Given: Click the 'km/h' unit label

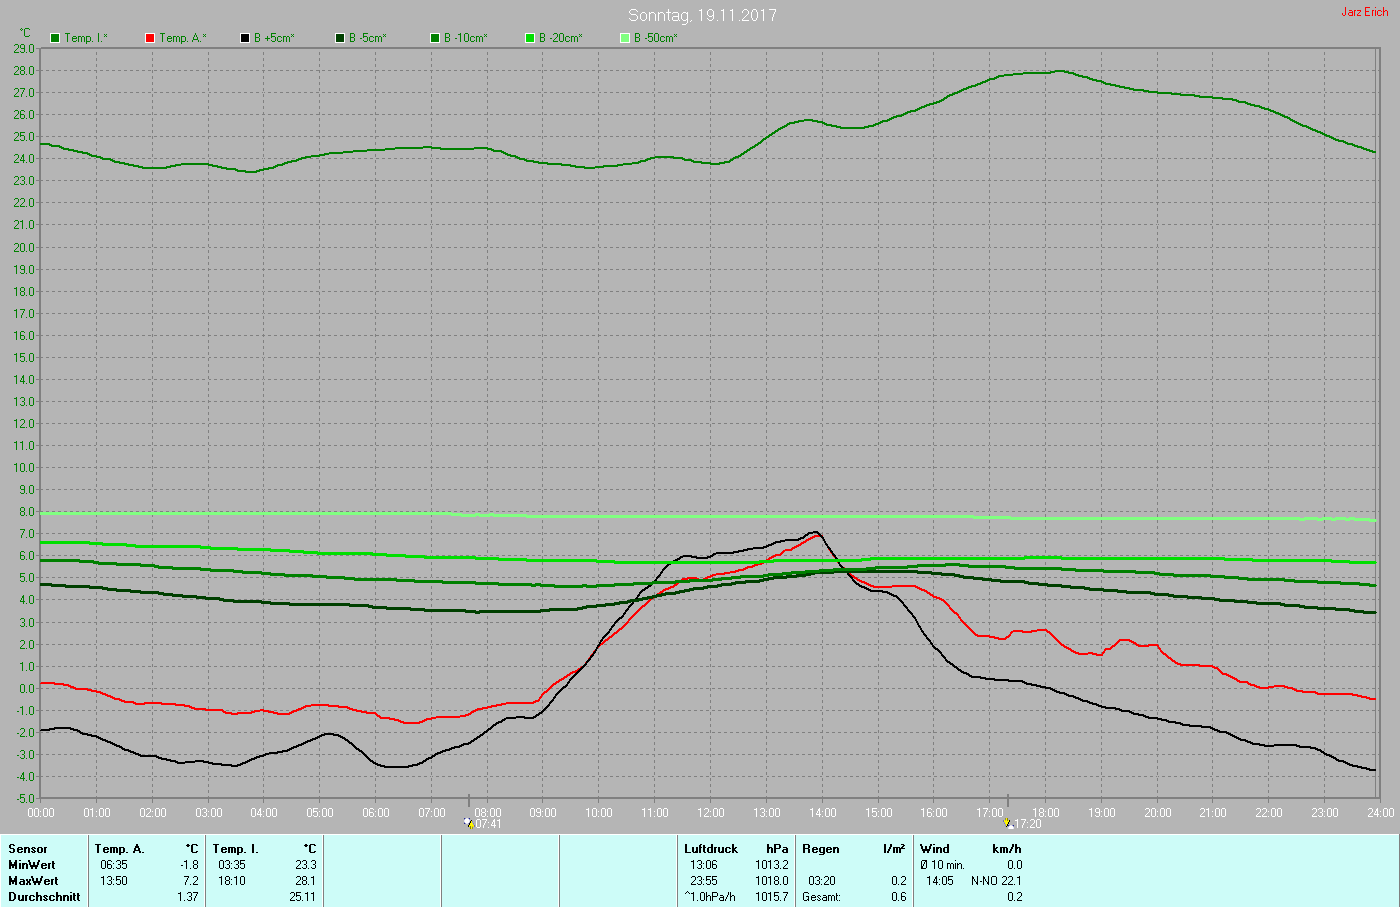Looking at the screenshot, I should 1007,849.
